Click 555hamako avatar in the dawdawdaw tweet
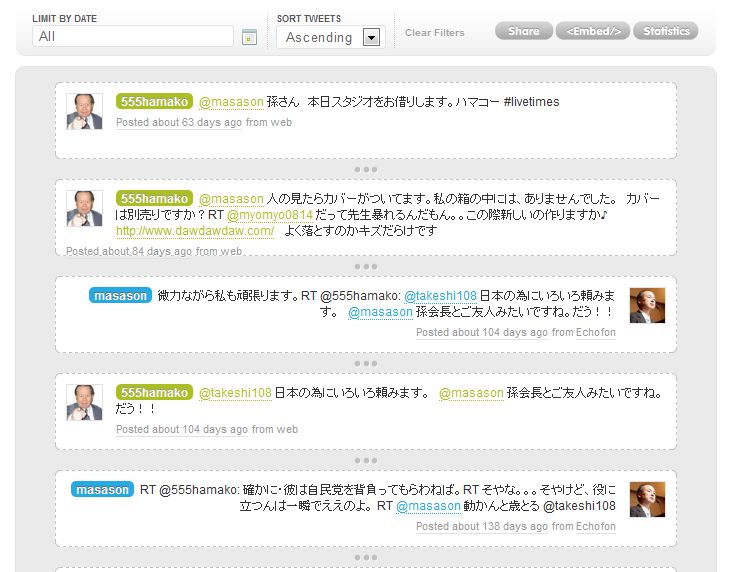This screenshot has height=572, width=737. pyautogui.click(x=85, y=208)
